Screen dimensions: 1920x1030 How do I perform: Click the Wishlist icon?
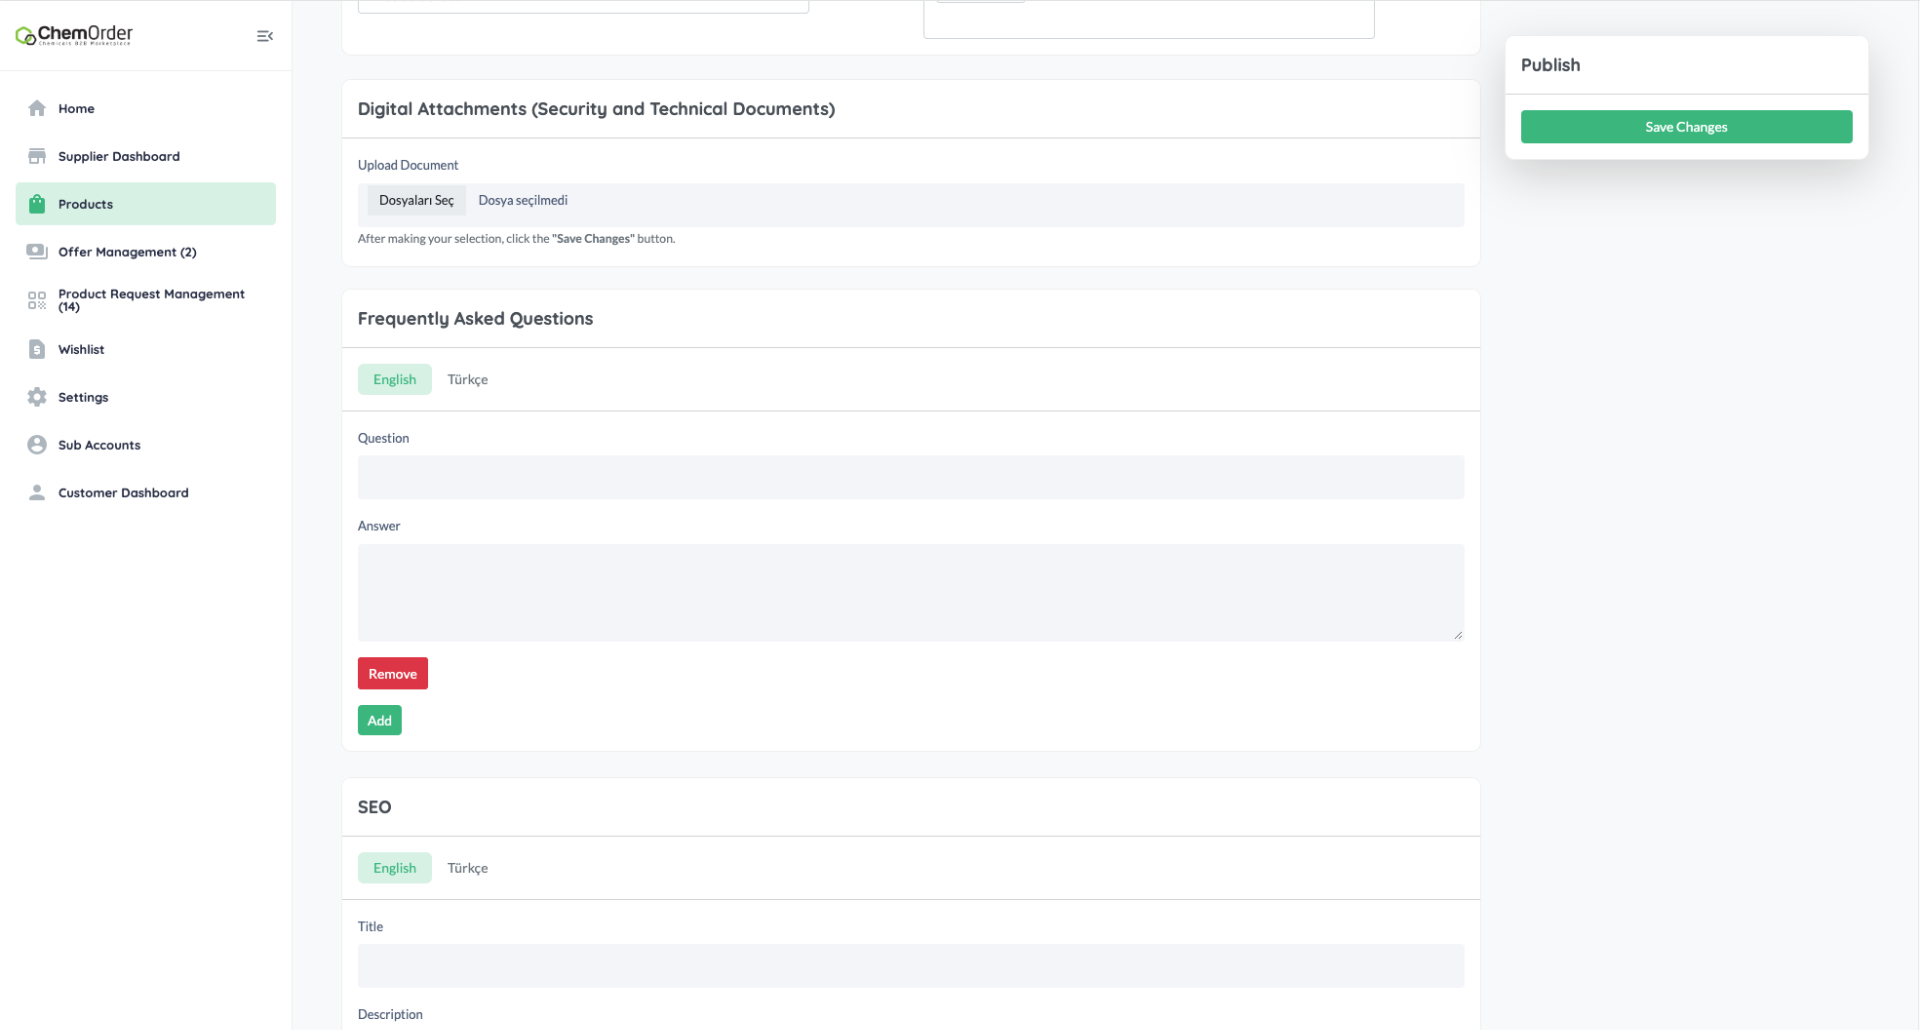pyautogui.click(x=37, y=349)
